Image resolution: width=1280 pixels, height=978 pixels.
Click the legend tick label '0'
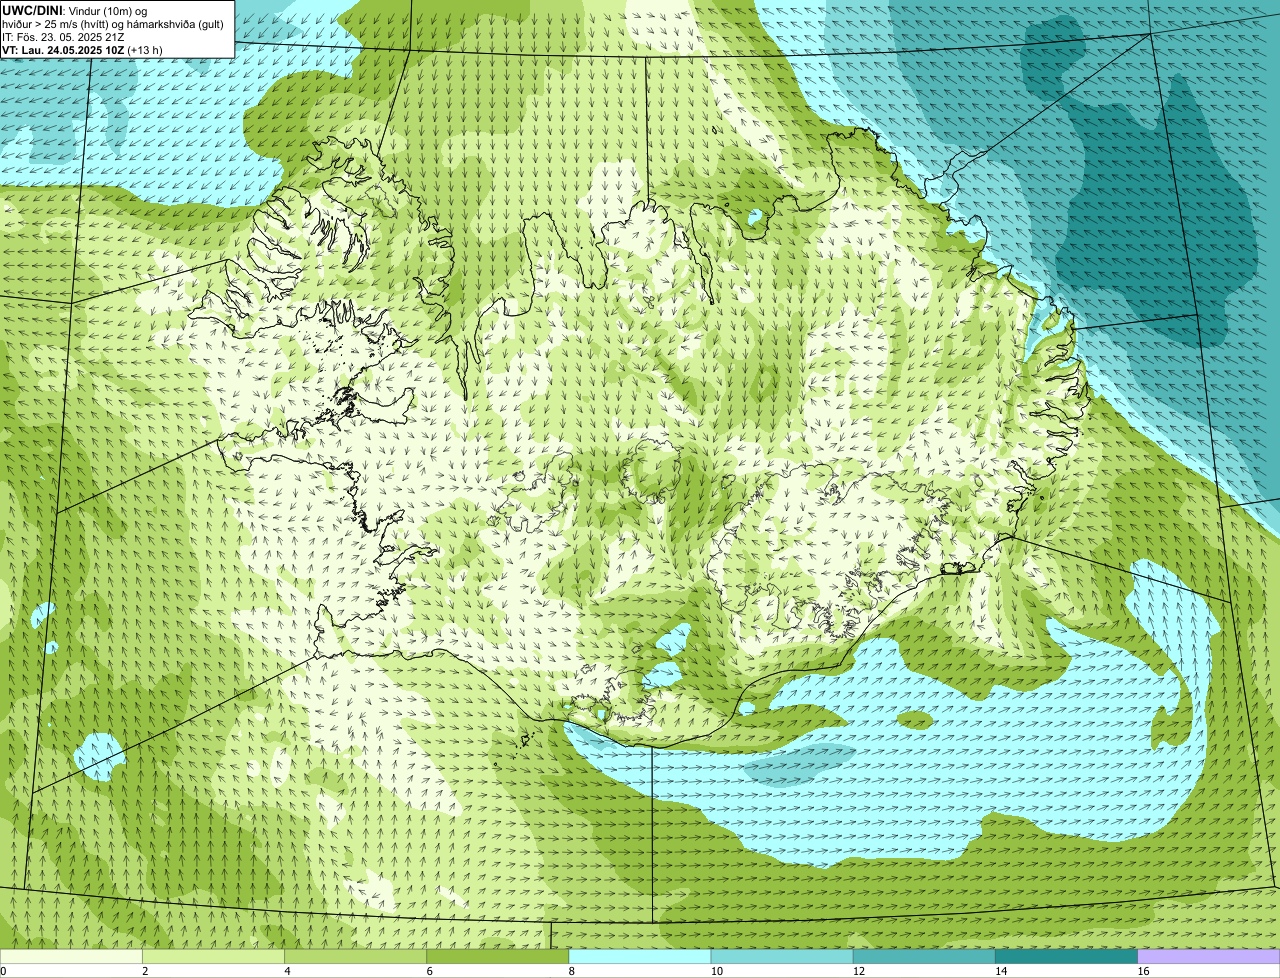[x=3, y=971]
